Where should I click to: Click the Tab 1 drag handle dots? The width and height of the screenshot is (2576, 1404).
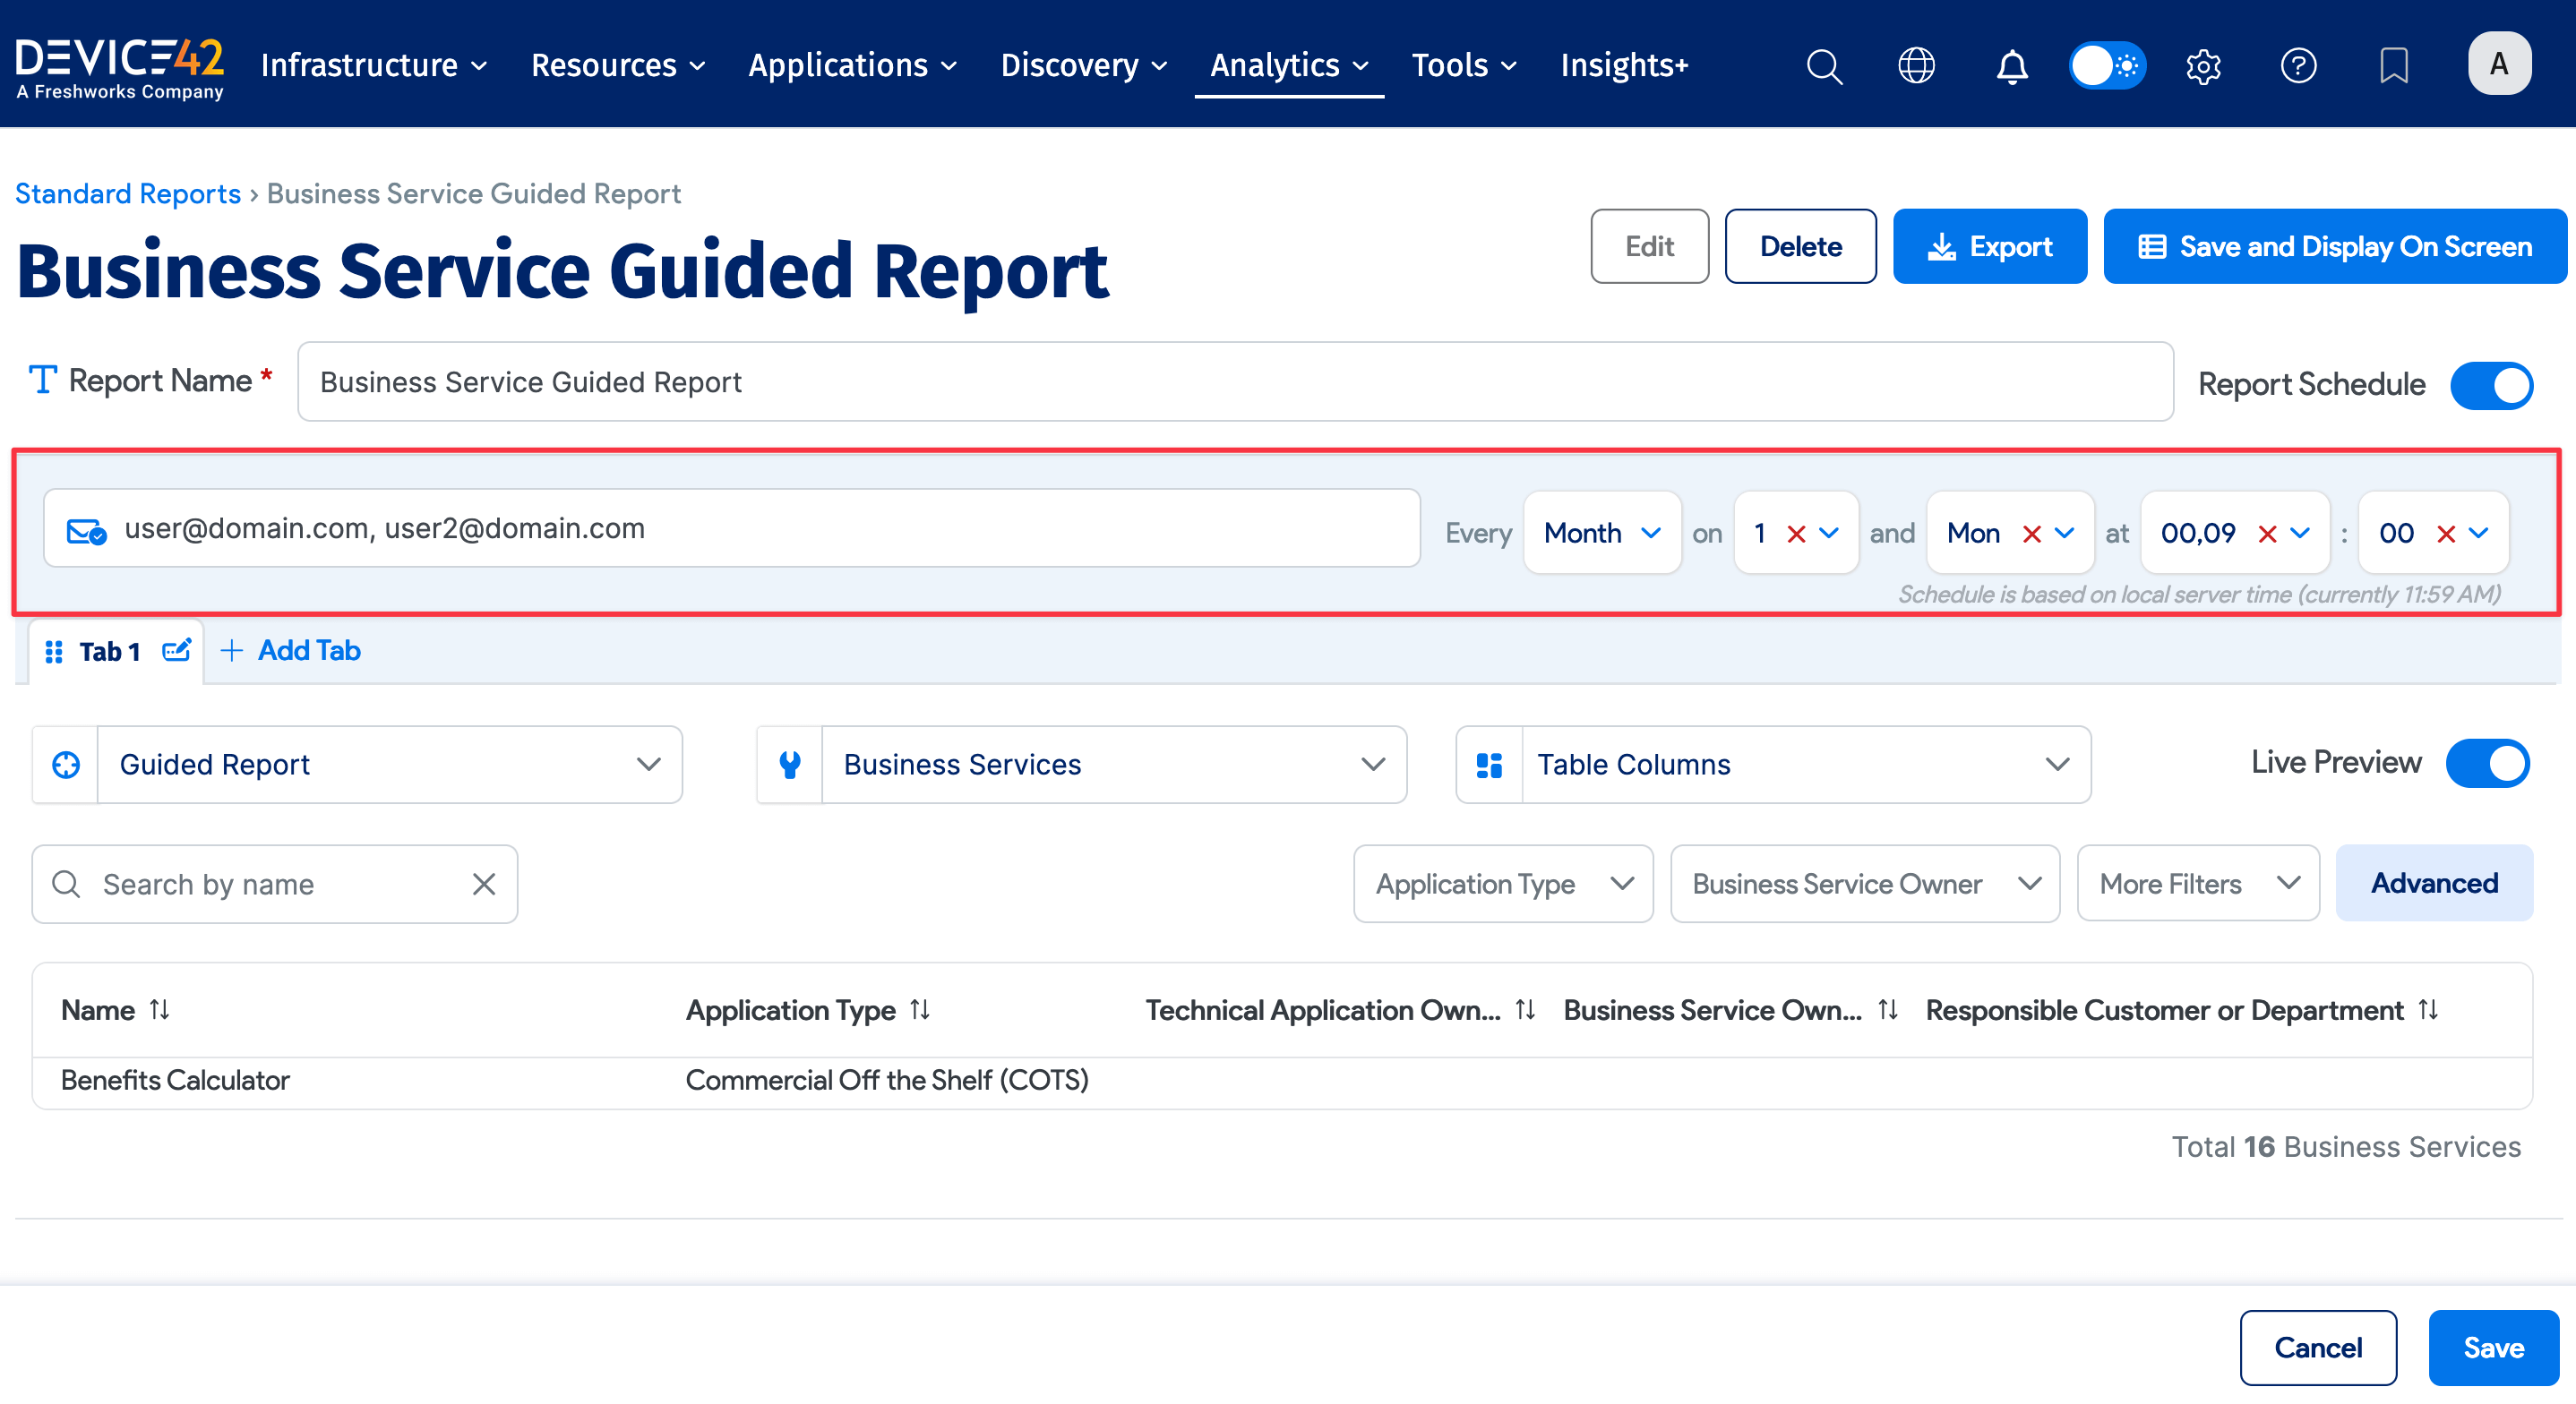coord(54,652)
